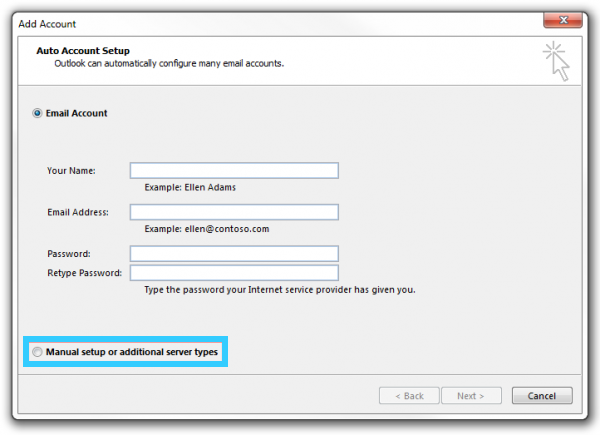Screen dimensions: 600x435
Task: Focus the Email Address input box
Action: [x=234, y=212]
